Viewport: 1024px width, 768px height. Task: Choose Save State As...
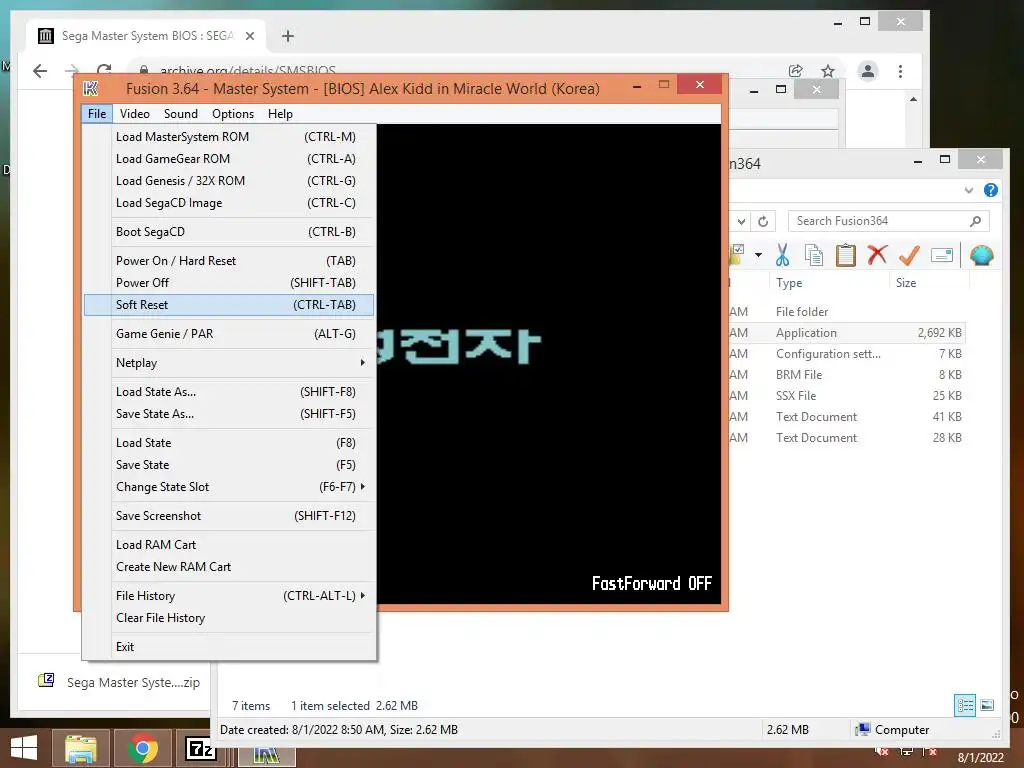click(229, 414)
